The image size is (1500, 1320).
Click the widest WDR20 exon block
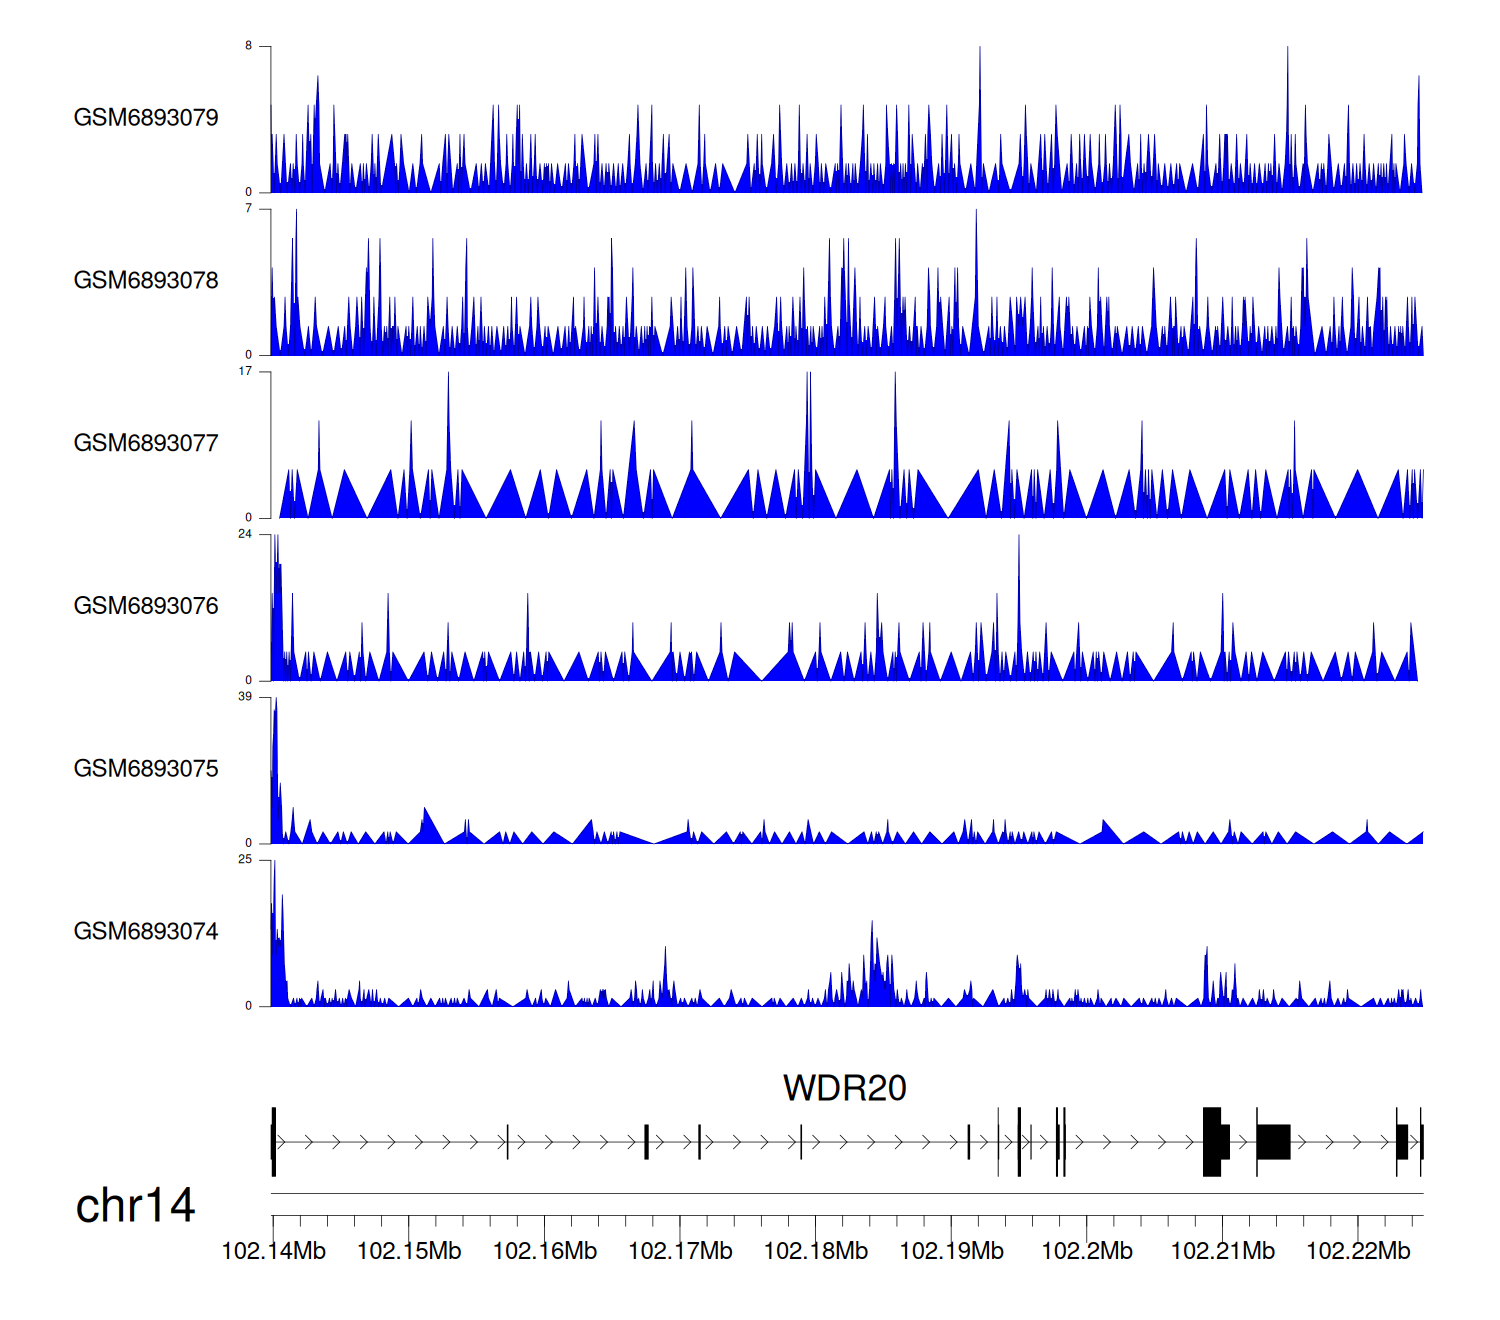(1273, 1142)
